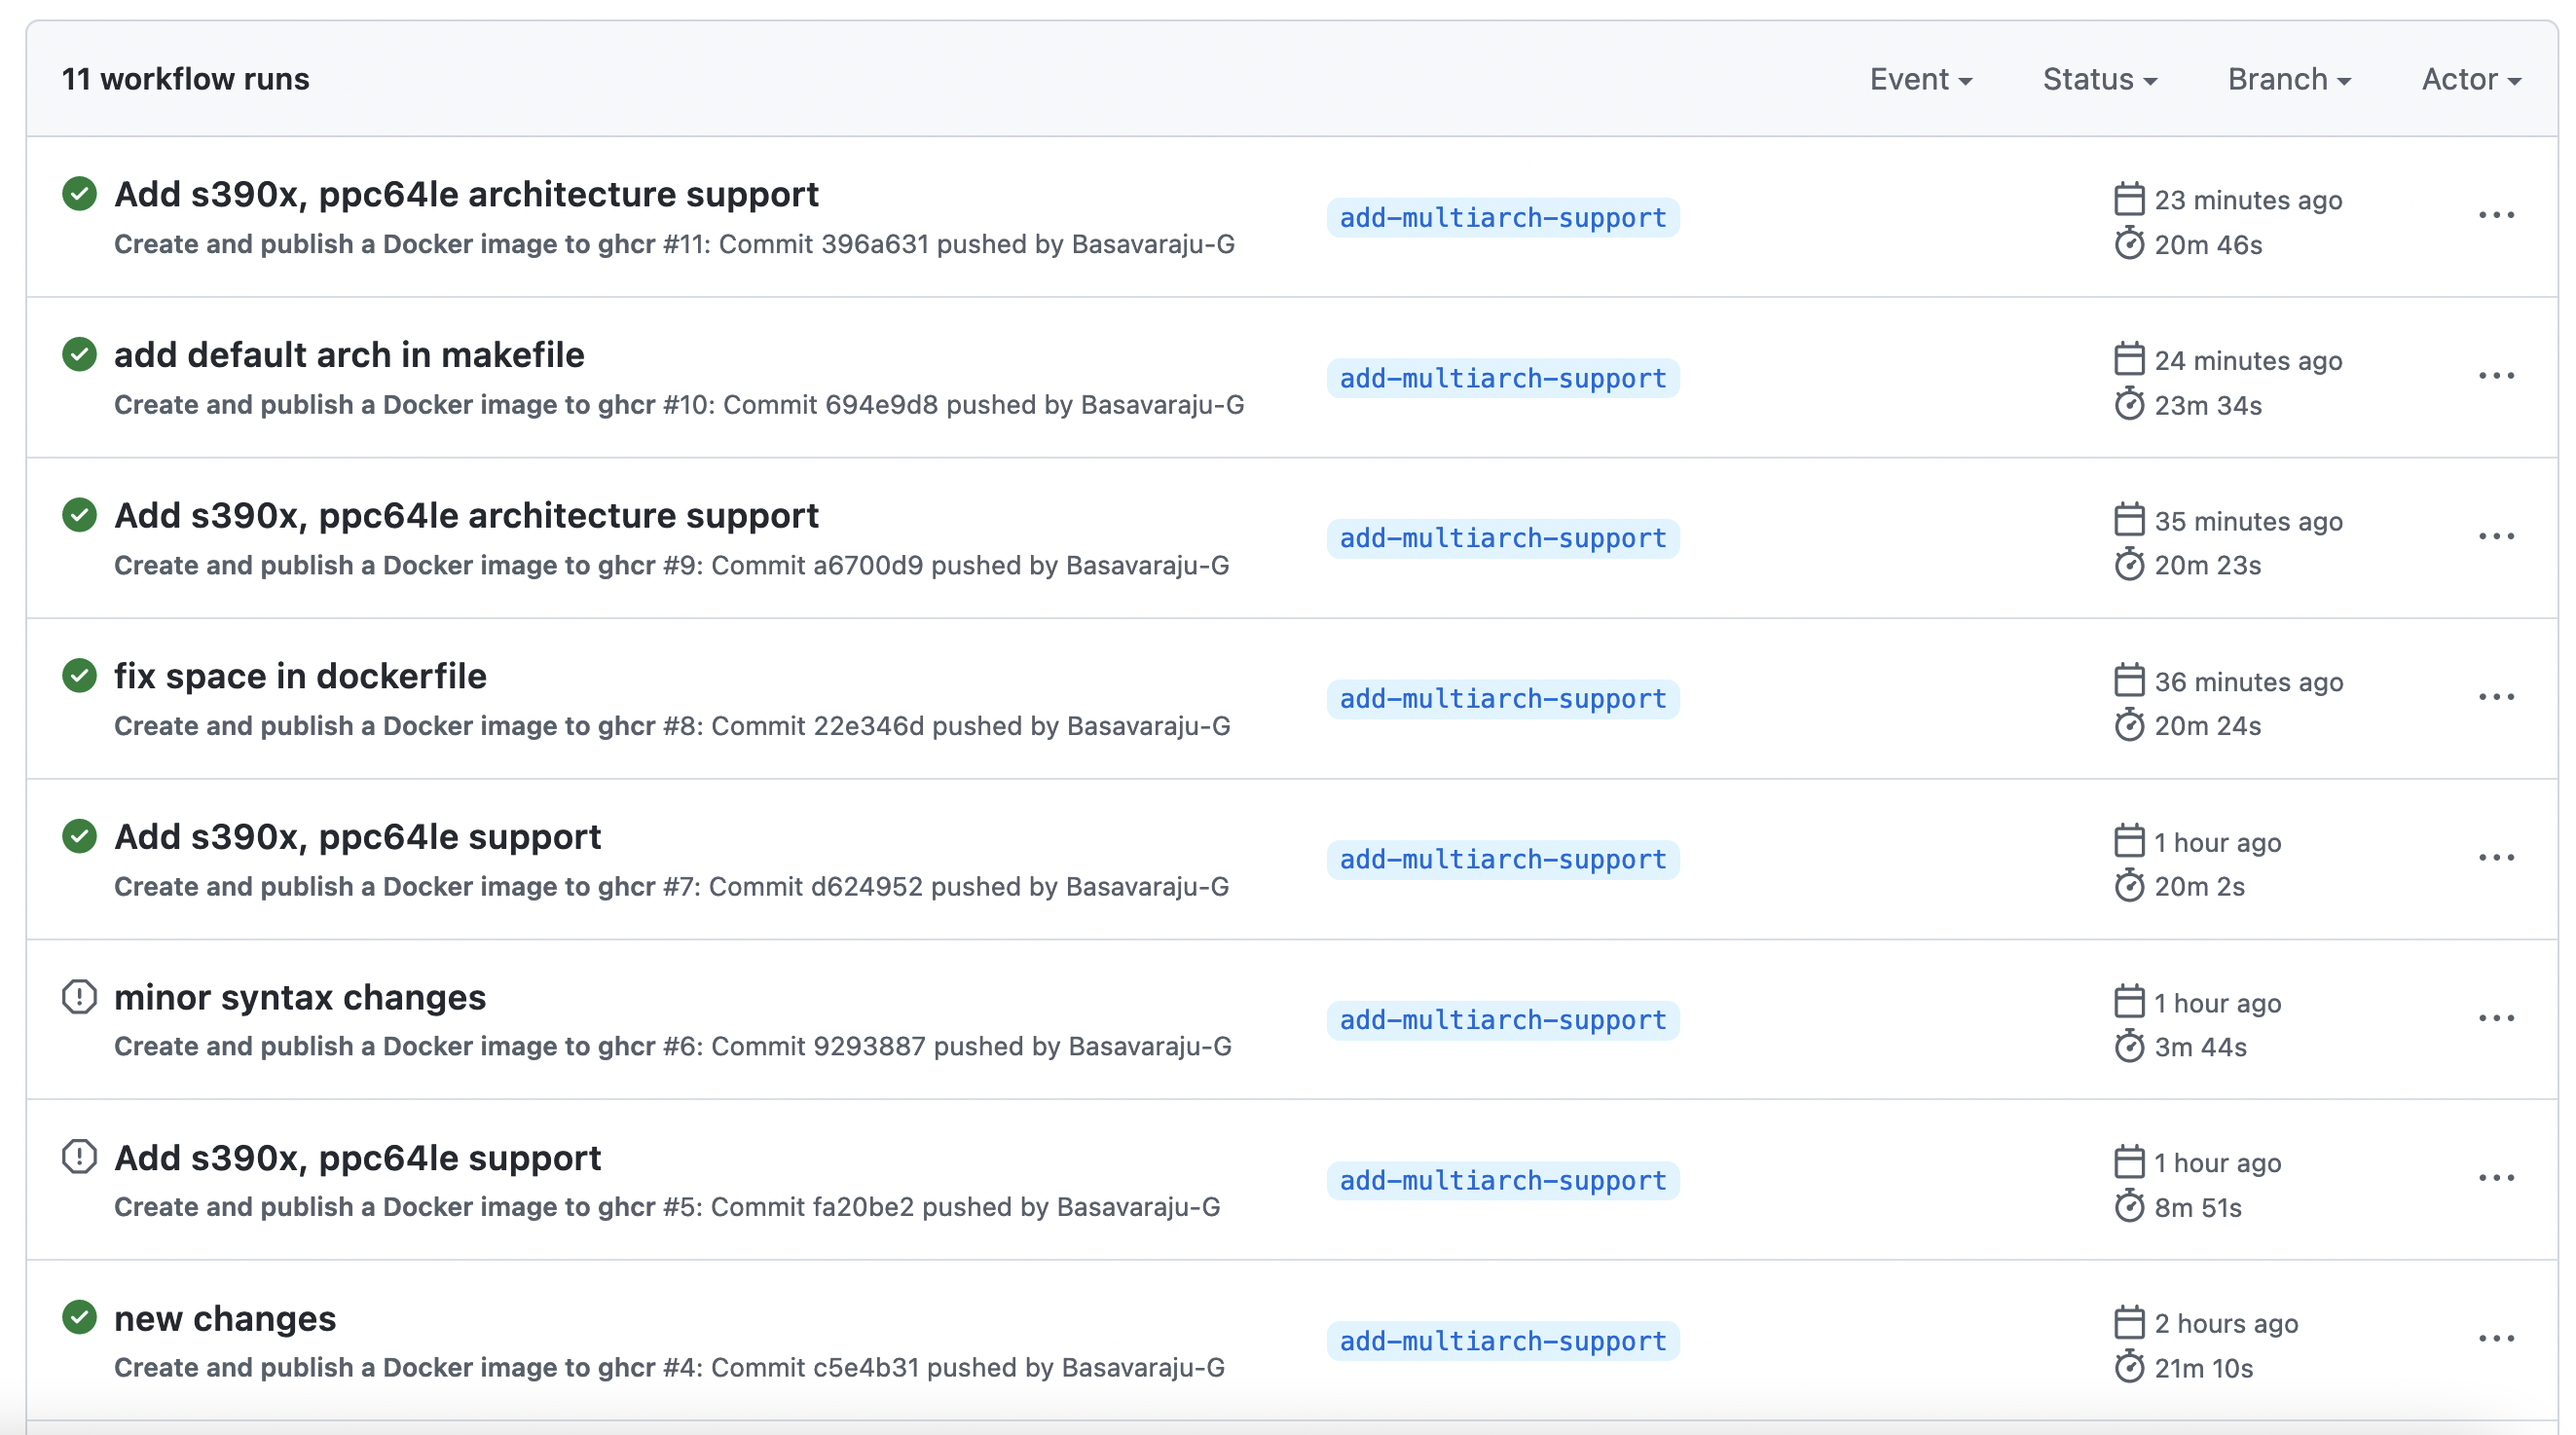This screenshot has width=2576, height=1435.
Task: Expand the Status filter dropdown
Action: point(2099,79)
